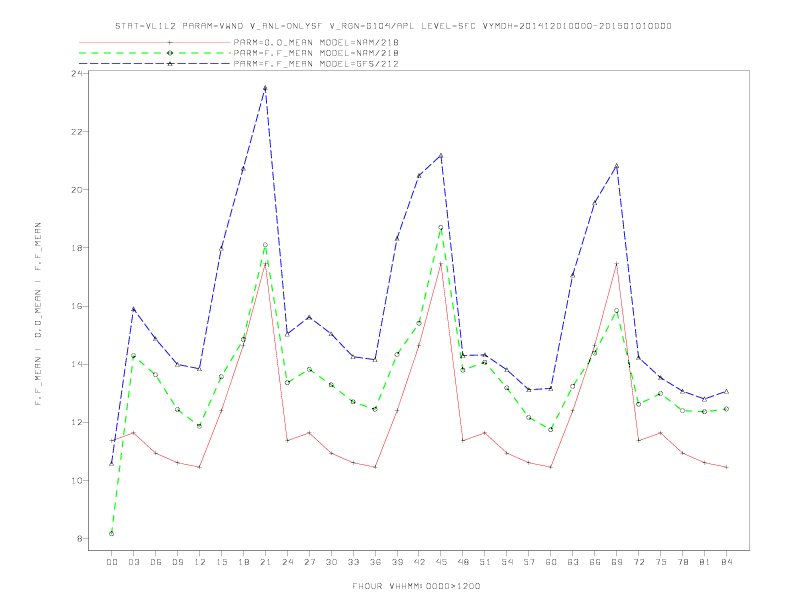Click x-axis tick label 42
792x612 pixels.
coord(419,562)
